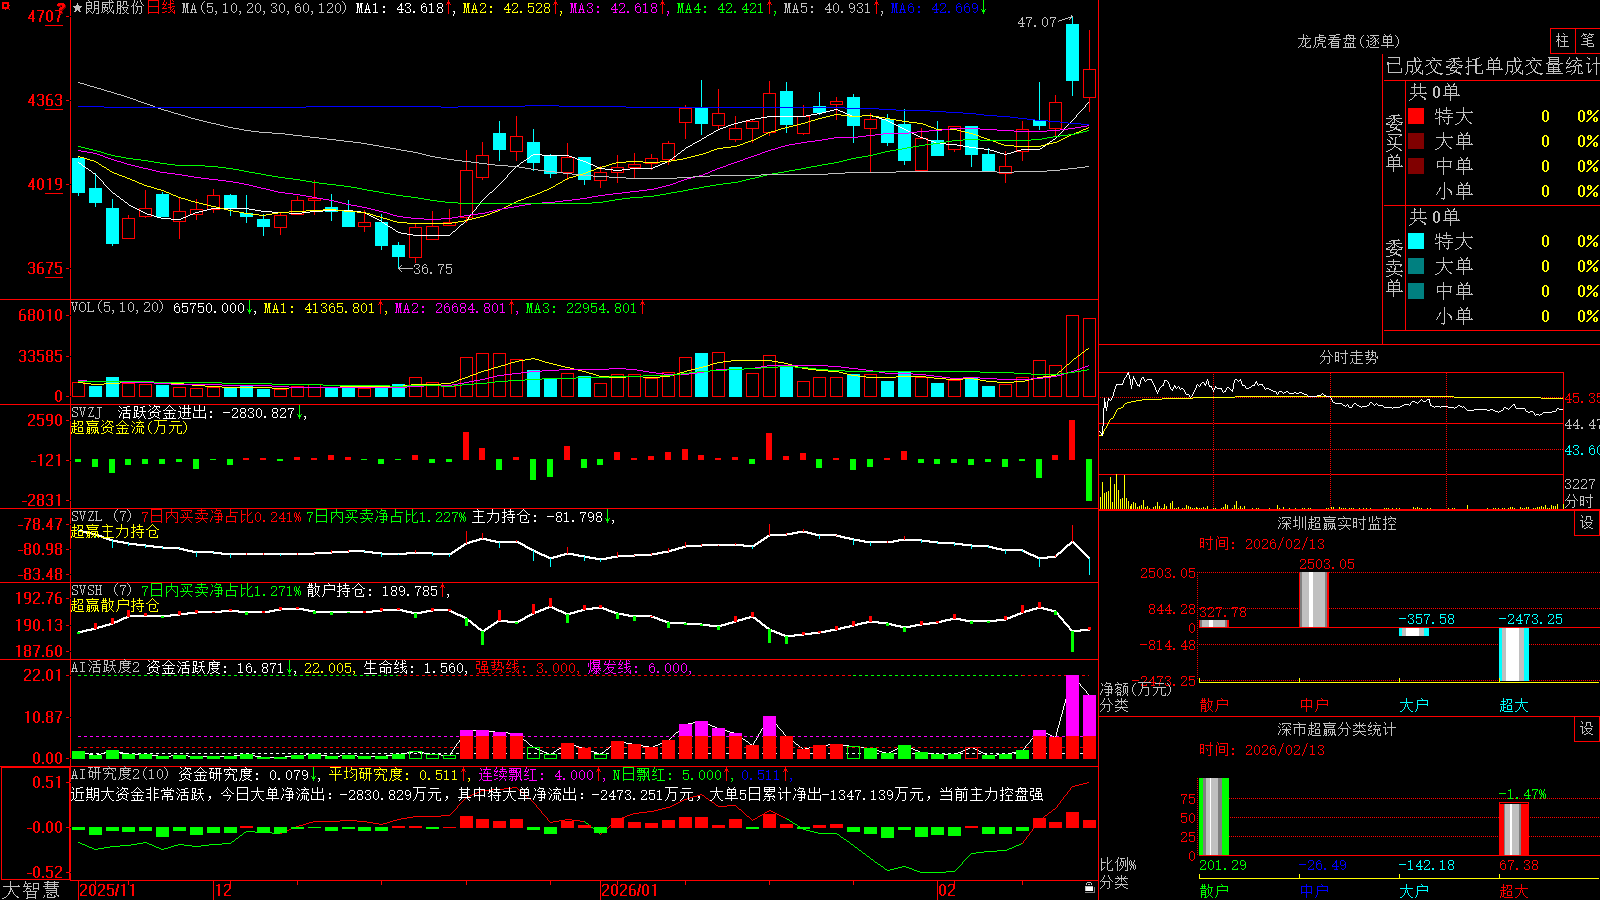The height and width of the screenshot is (900, 1600).
Task: Click the 4363 price axis label
Action: [x=44, y=100]
